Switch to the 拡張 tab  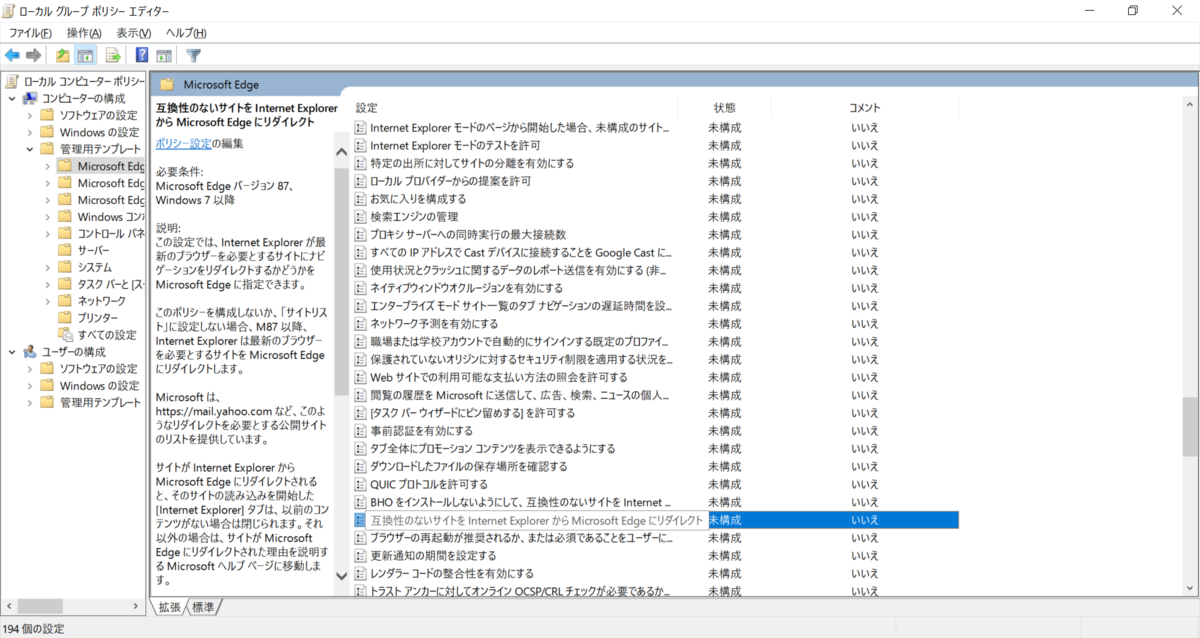pyautogui.click(x=169, y=607)
